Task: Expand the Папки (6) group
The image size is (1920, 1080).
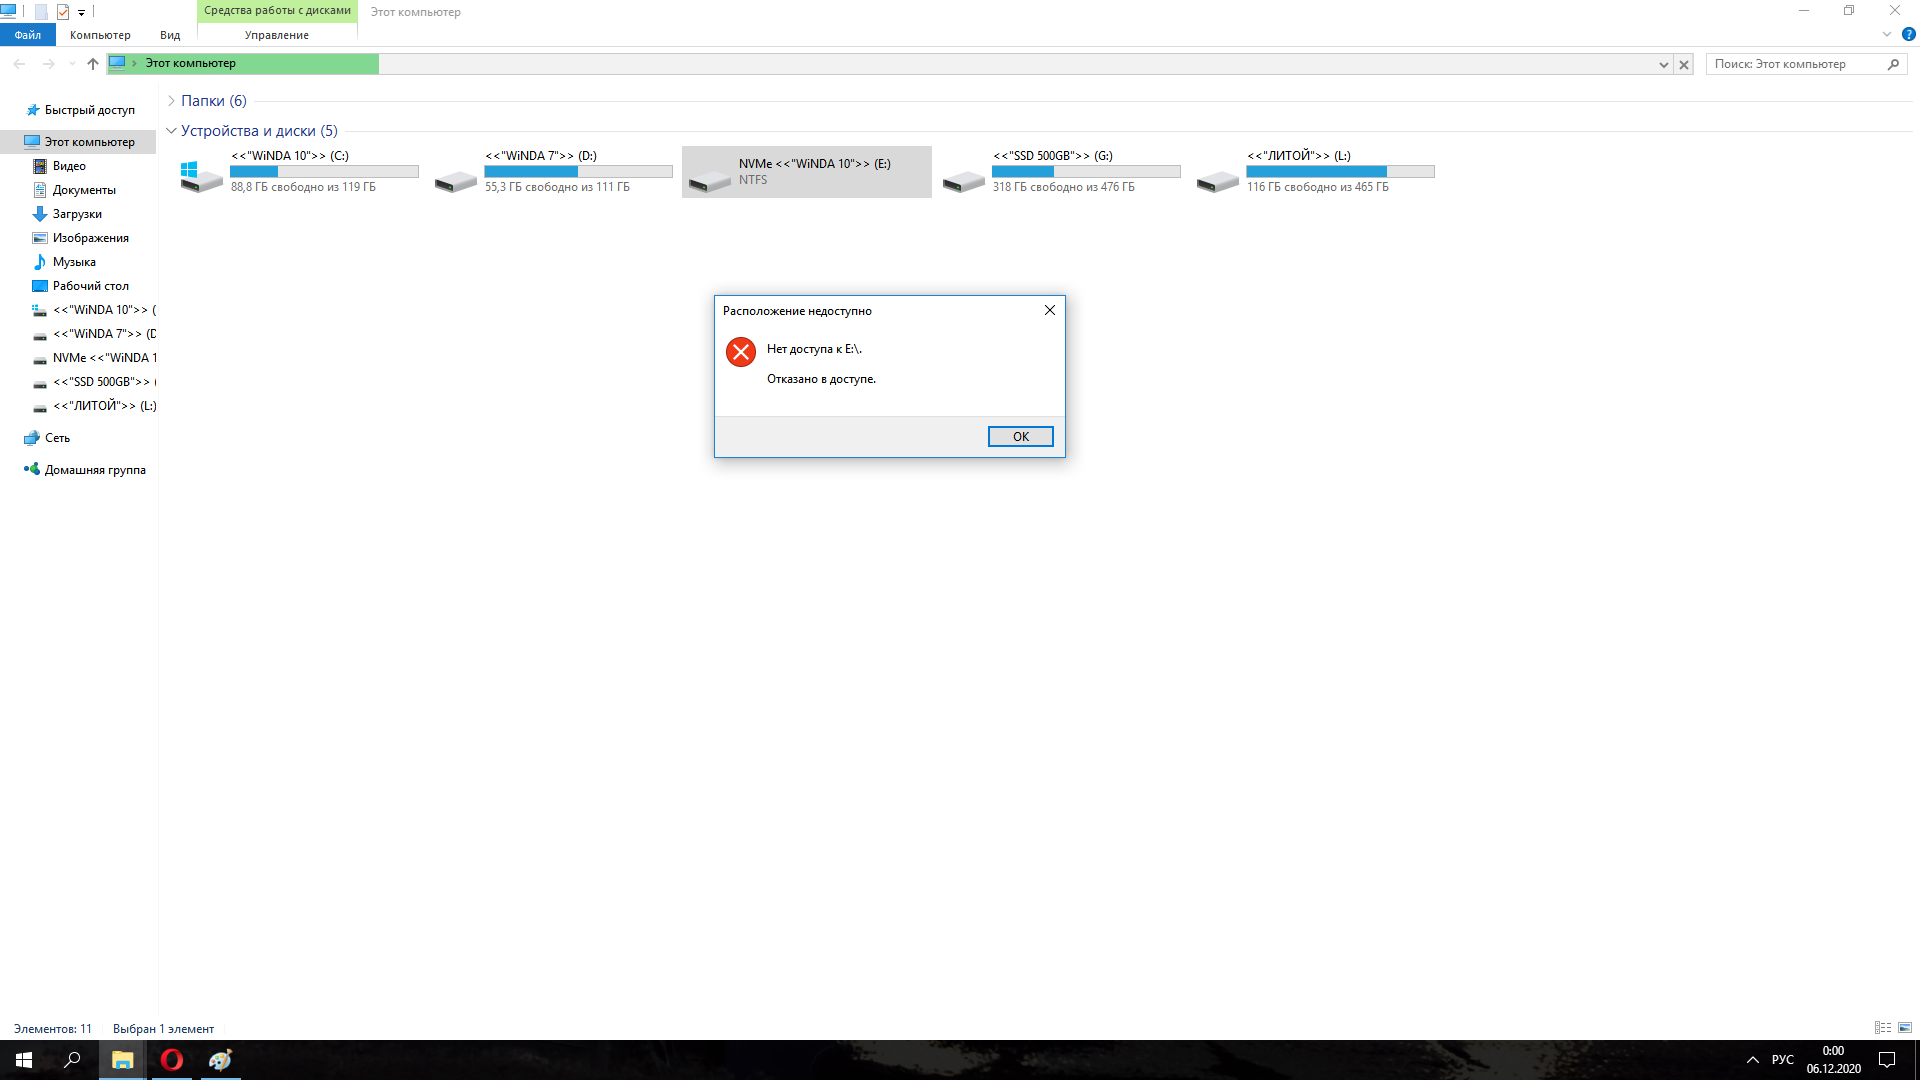Action: point(171,101)
